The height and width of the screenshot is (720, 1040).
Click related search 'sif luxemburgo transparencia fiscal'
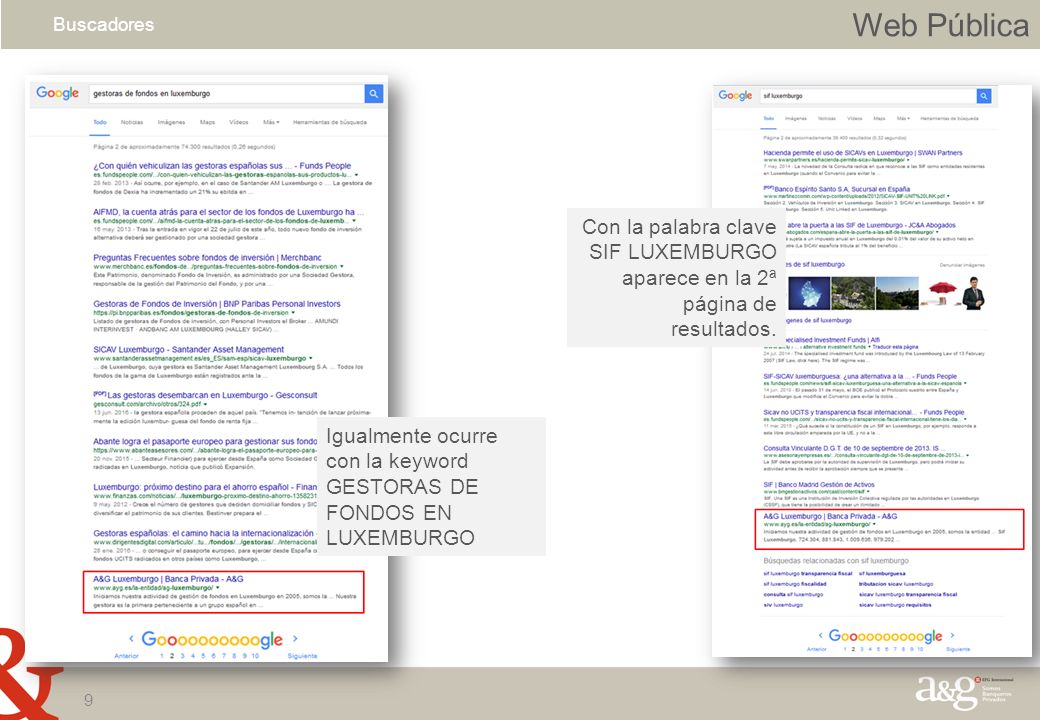pos(807,573)
